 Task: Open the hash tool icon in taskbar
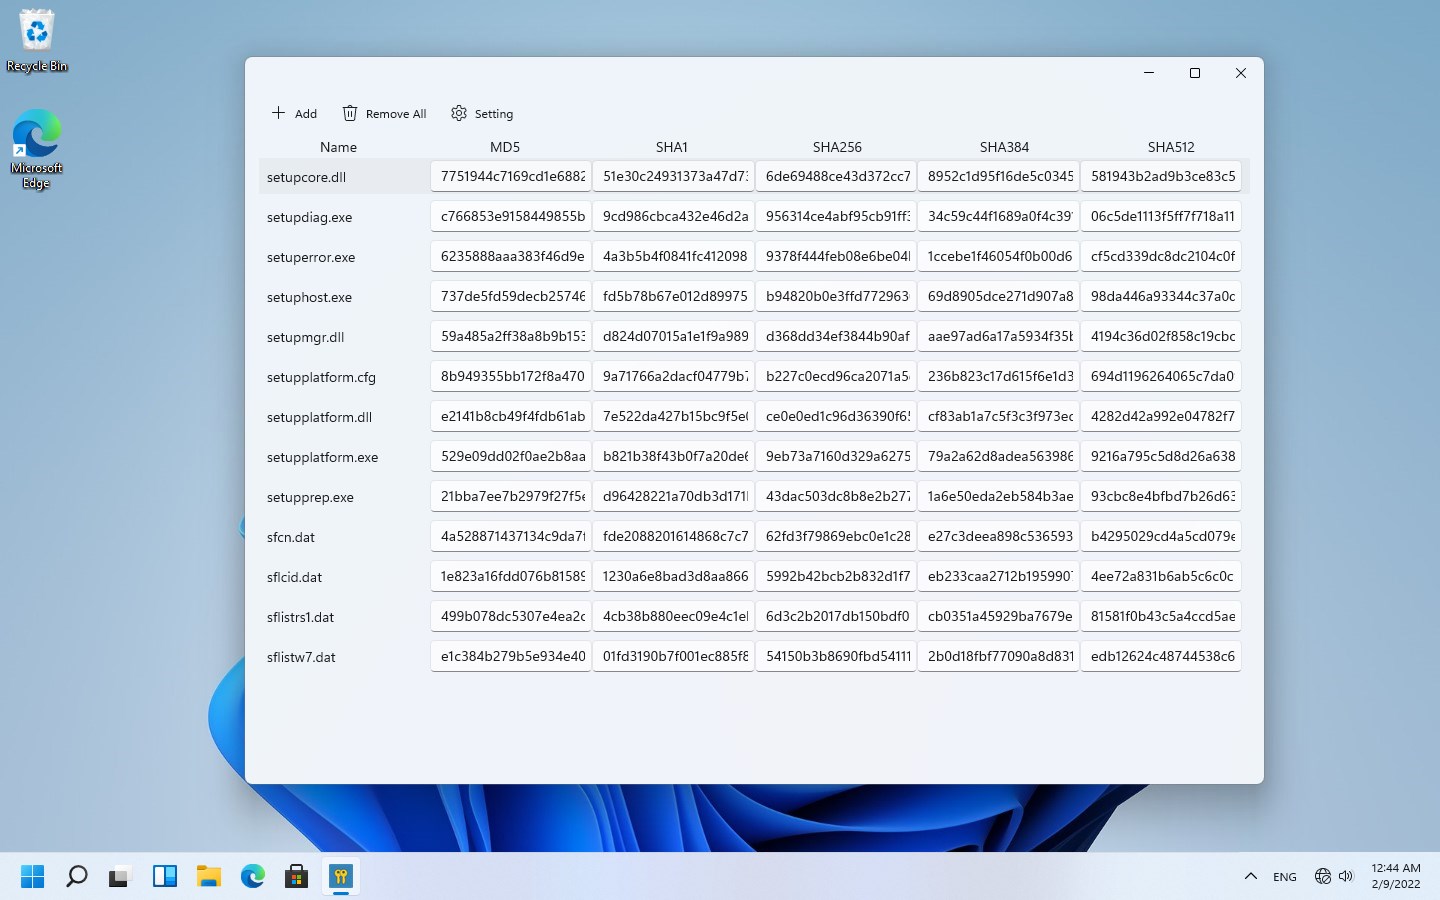pos(341,877)
